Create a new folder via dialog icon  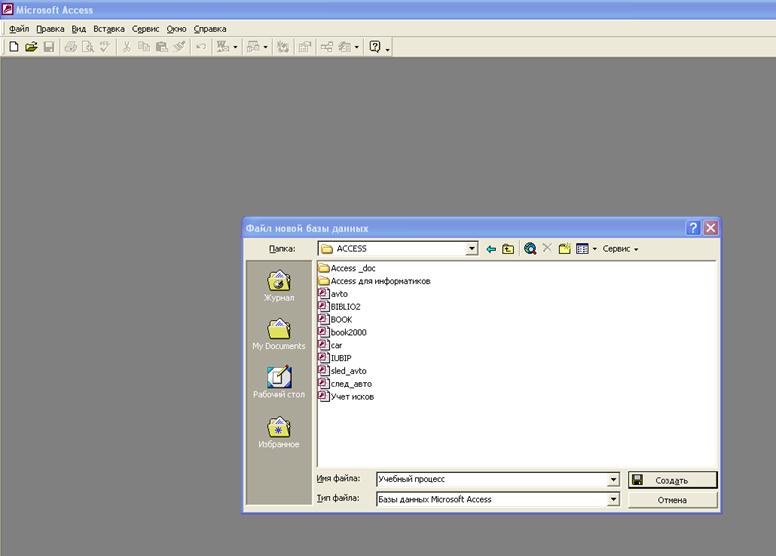564,249
